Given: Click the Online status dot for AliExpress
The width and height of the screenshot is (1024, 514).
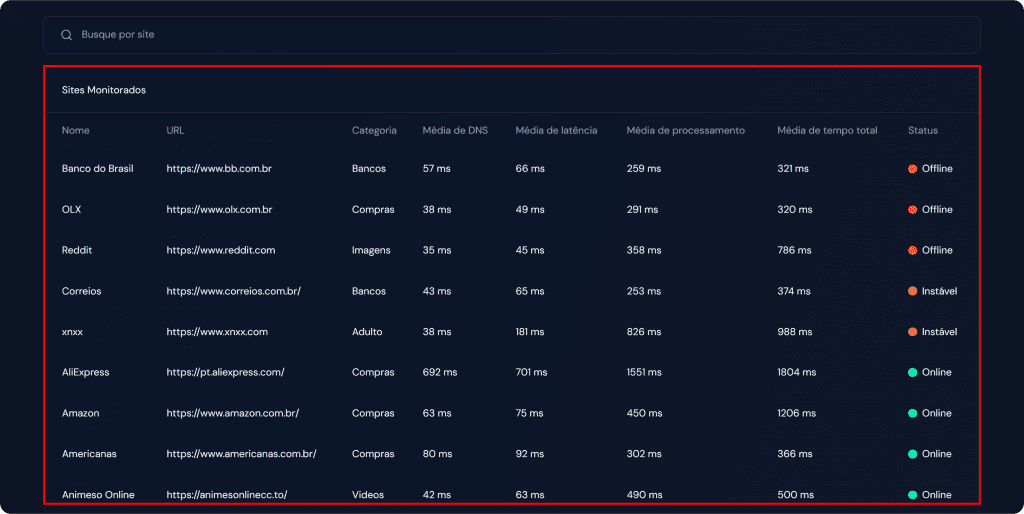Looking at the screenshot, I should (x=912, y=373).
